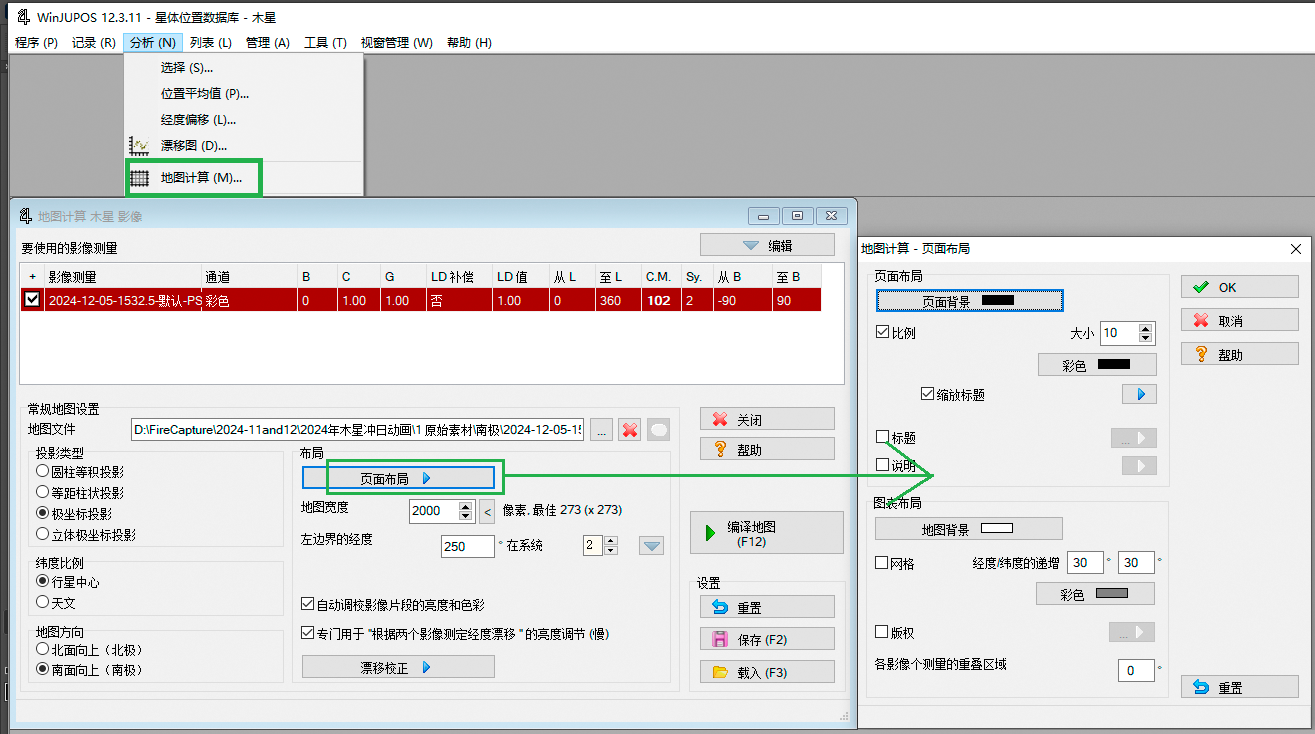Select 圆柱等积投影 projection

click(x=42, y=471)
